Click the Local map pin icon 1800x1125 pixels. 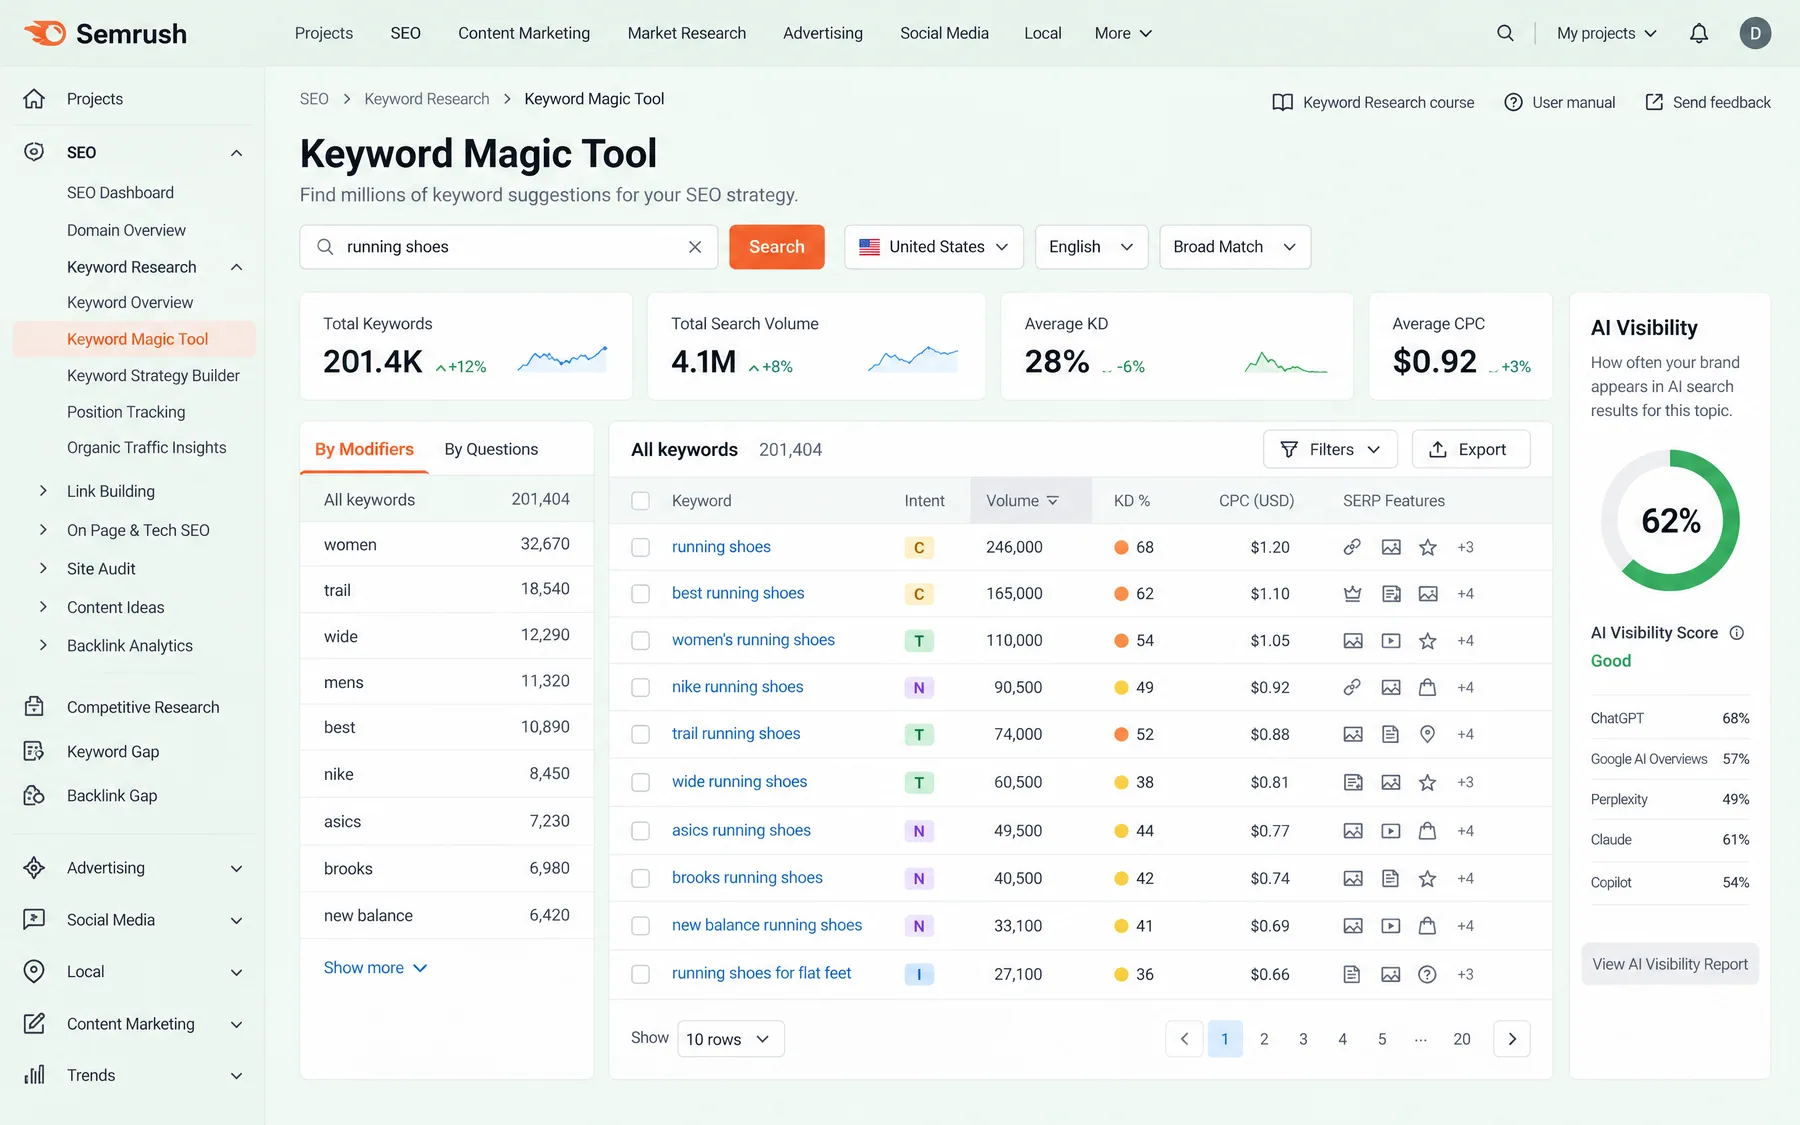click(x=34, y=971)
